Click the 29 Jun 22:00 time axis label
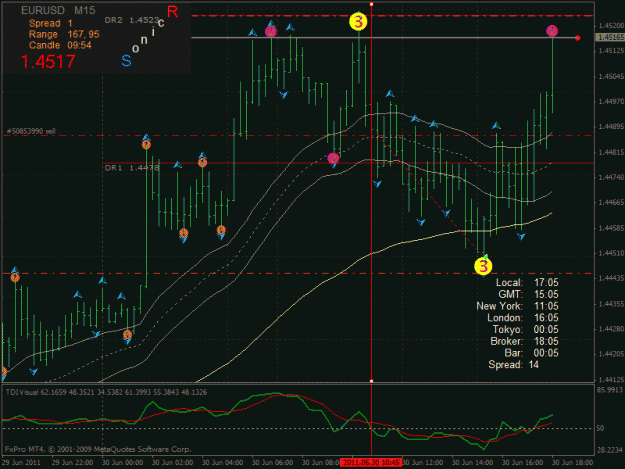The height and width of the screenshot is (469, 625). (x=73, y=463)
